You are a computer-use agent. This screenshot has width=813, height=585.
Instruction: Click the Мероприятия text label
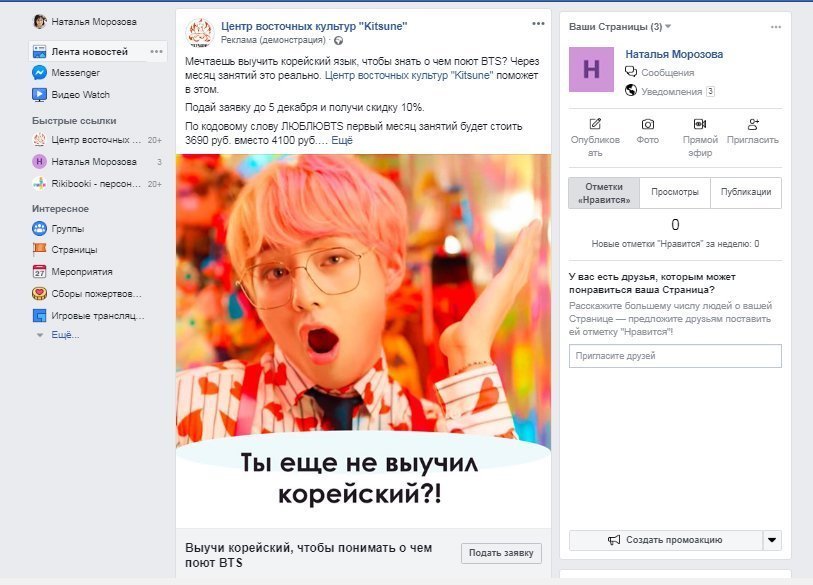coord(81,272)
